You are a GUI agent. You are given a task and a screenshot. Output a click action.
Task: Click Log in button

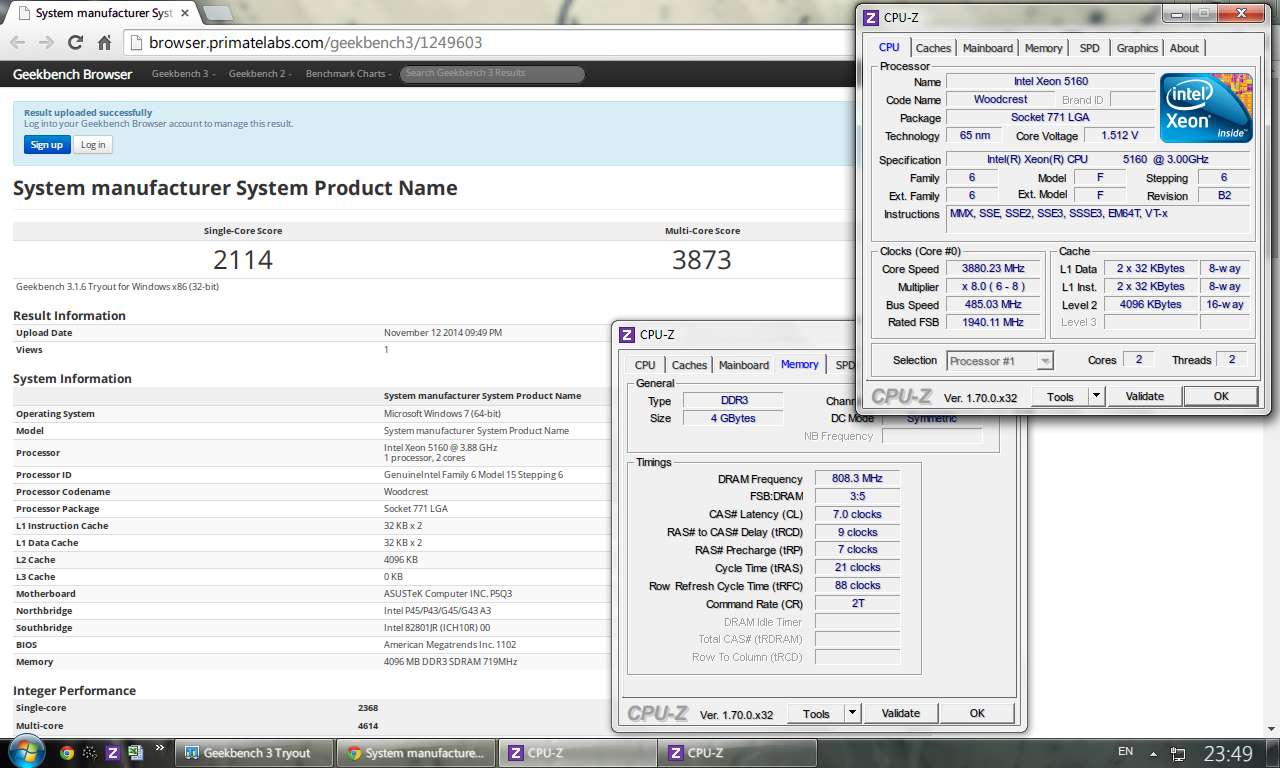[93, 144]
